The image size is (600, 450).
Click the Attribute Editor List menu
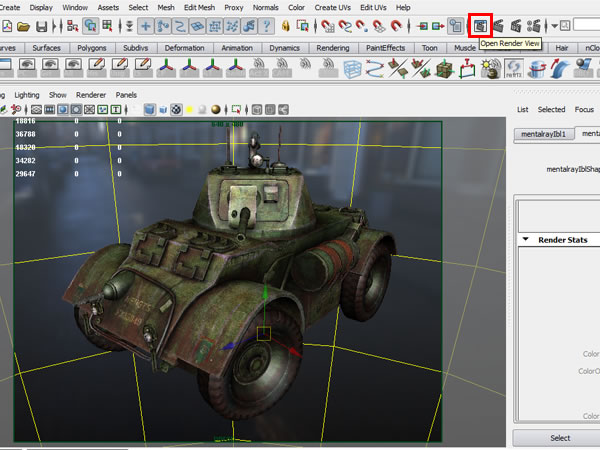pos(522,109)
